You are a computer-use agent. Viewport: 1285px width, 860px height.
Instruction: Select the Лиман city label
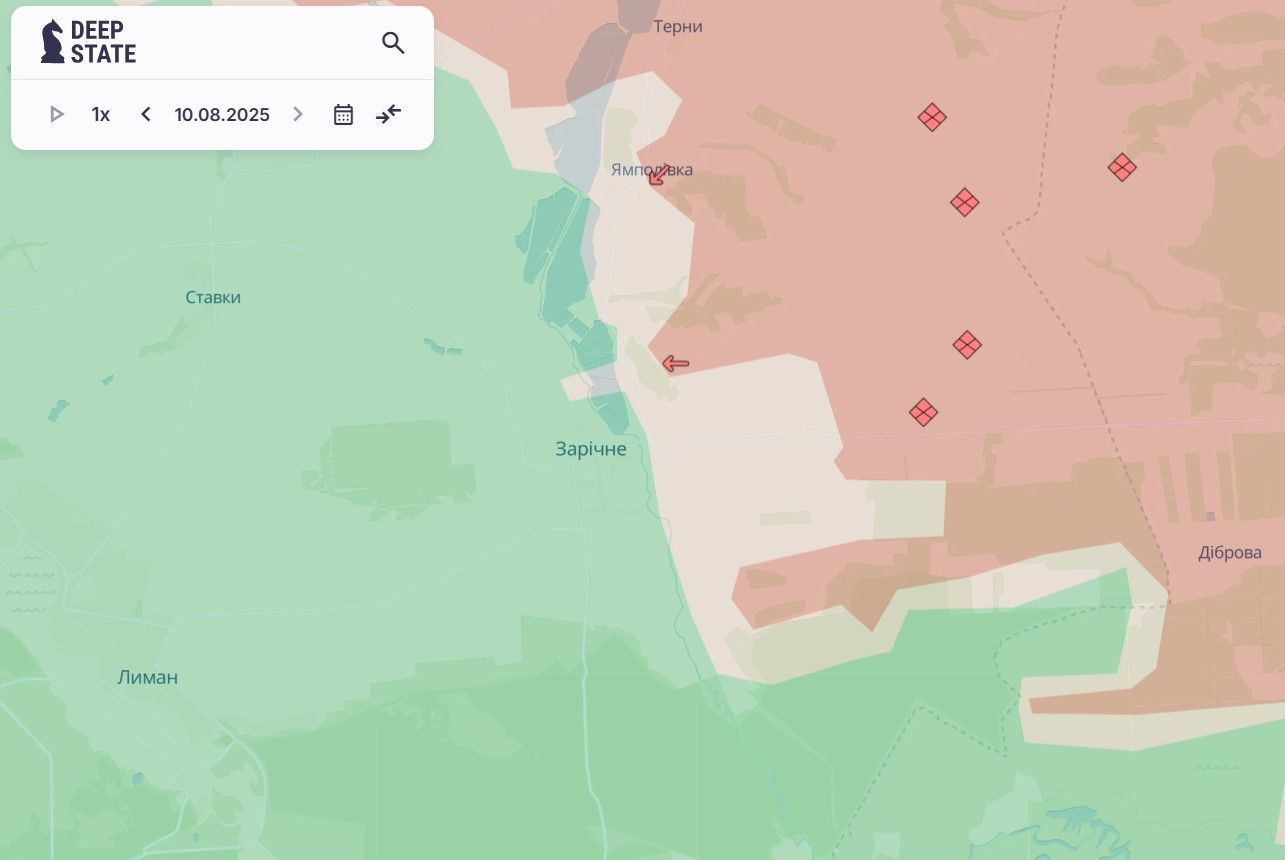click(147, 677)
